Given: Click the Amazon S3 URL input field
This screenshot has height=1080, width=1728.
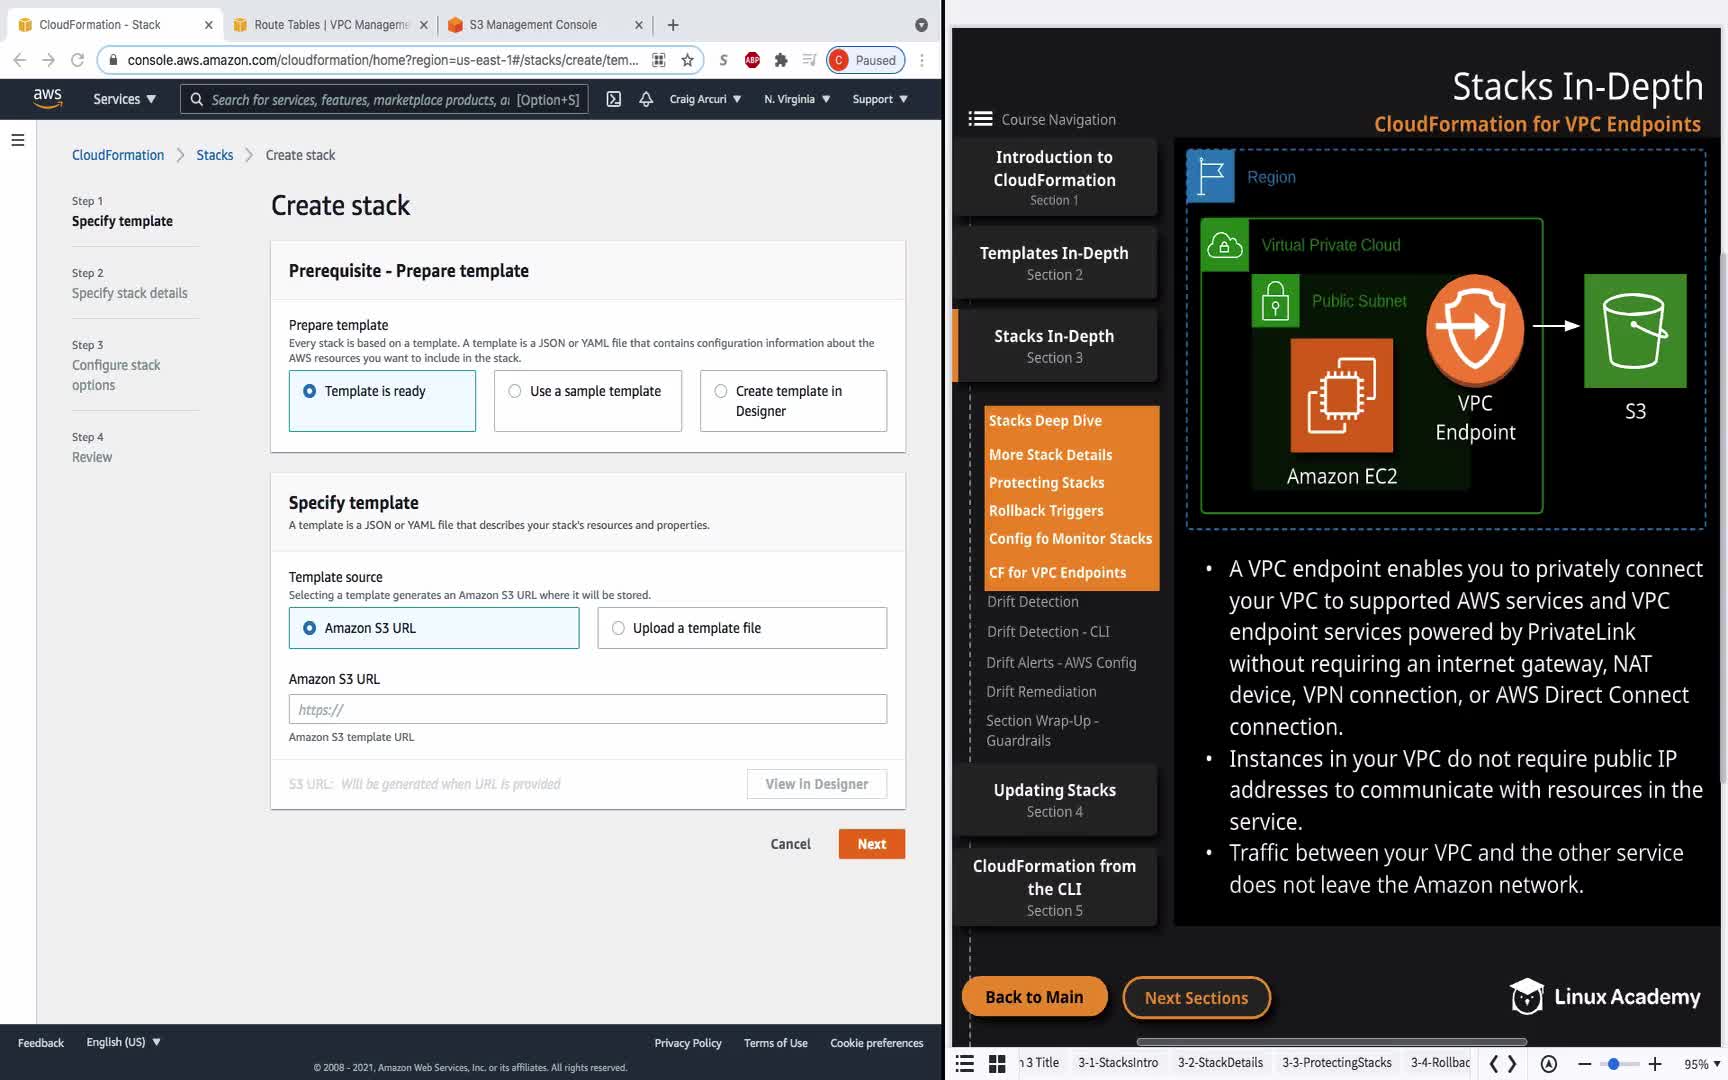Looking at the screenshot, I should click(x=588, y=709).
